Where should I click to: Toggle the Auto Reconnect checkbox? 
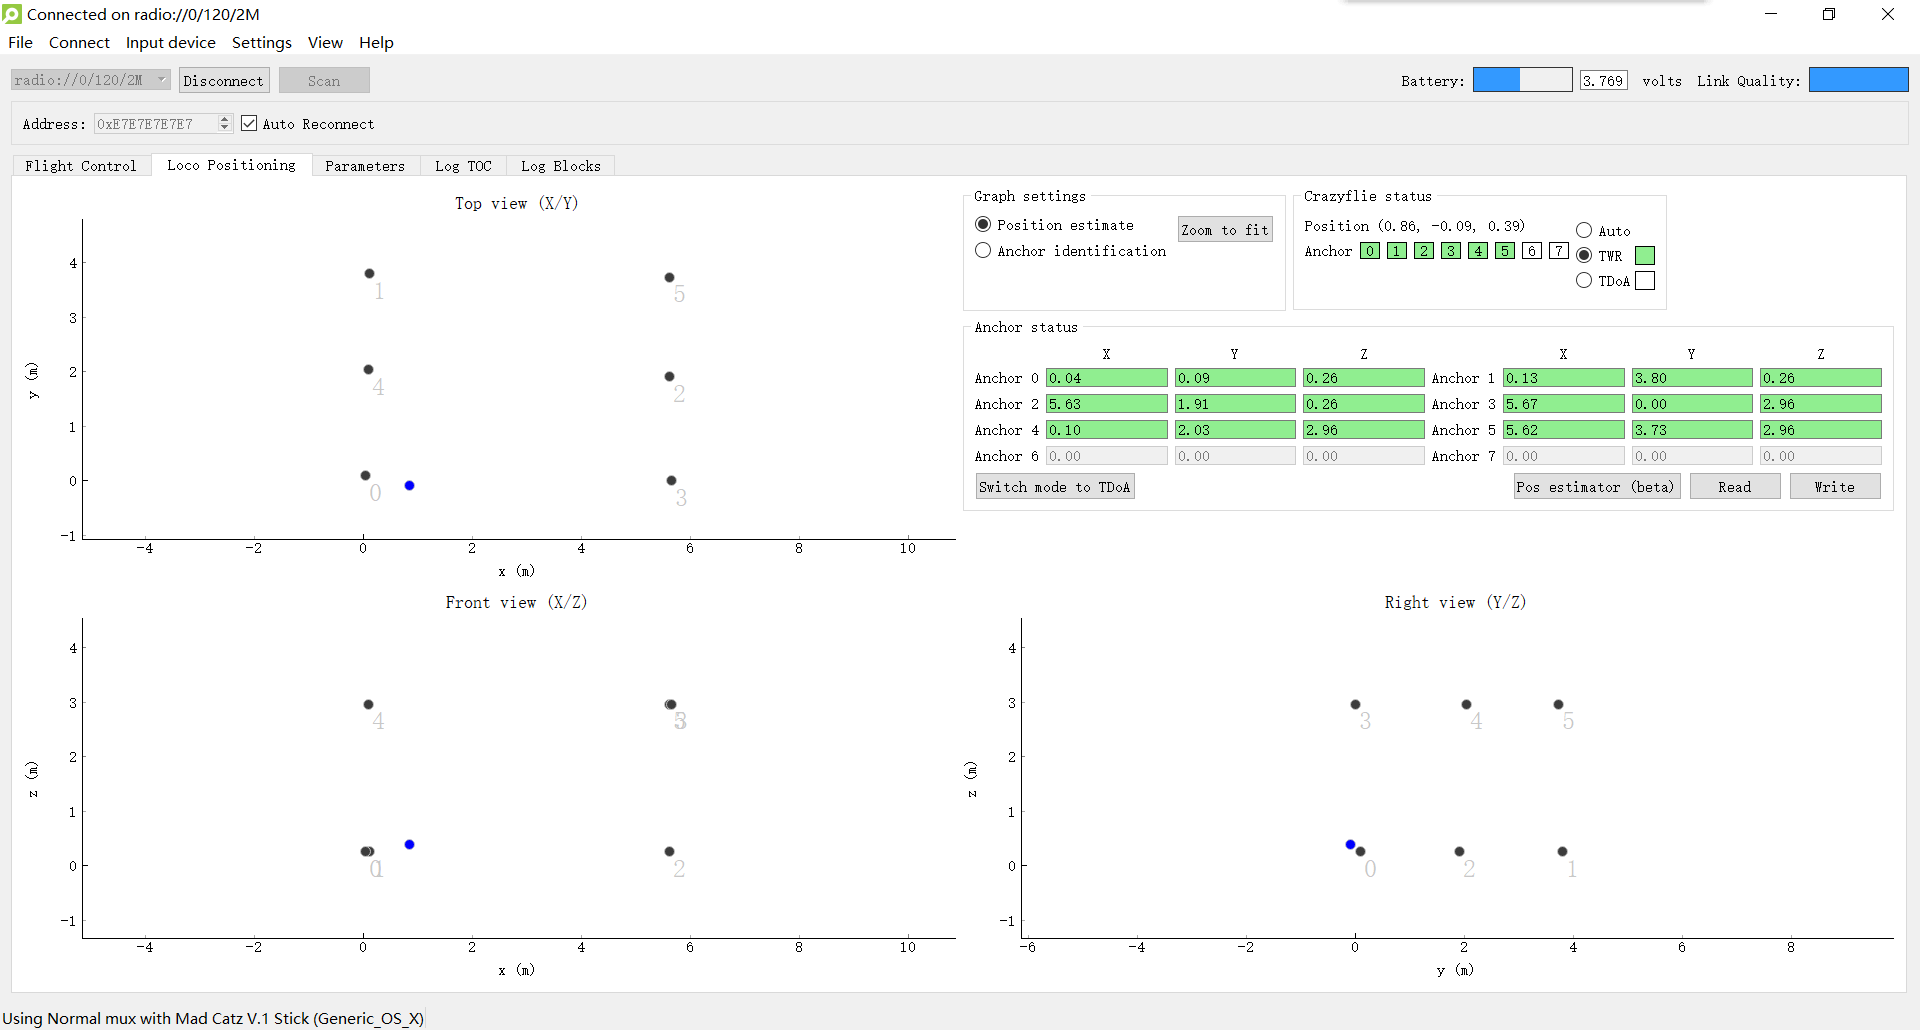(x=249, y=124)
